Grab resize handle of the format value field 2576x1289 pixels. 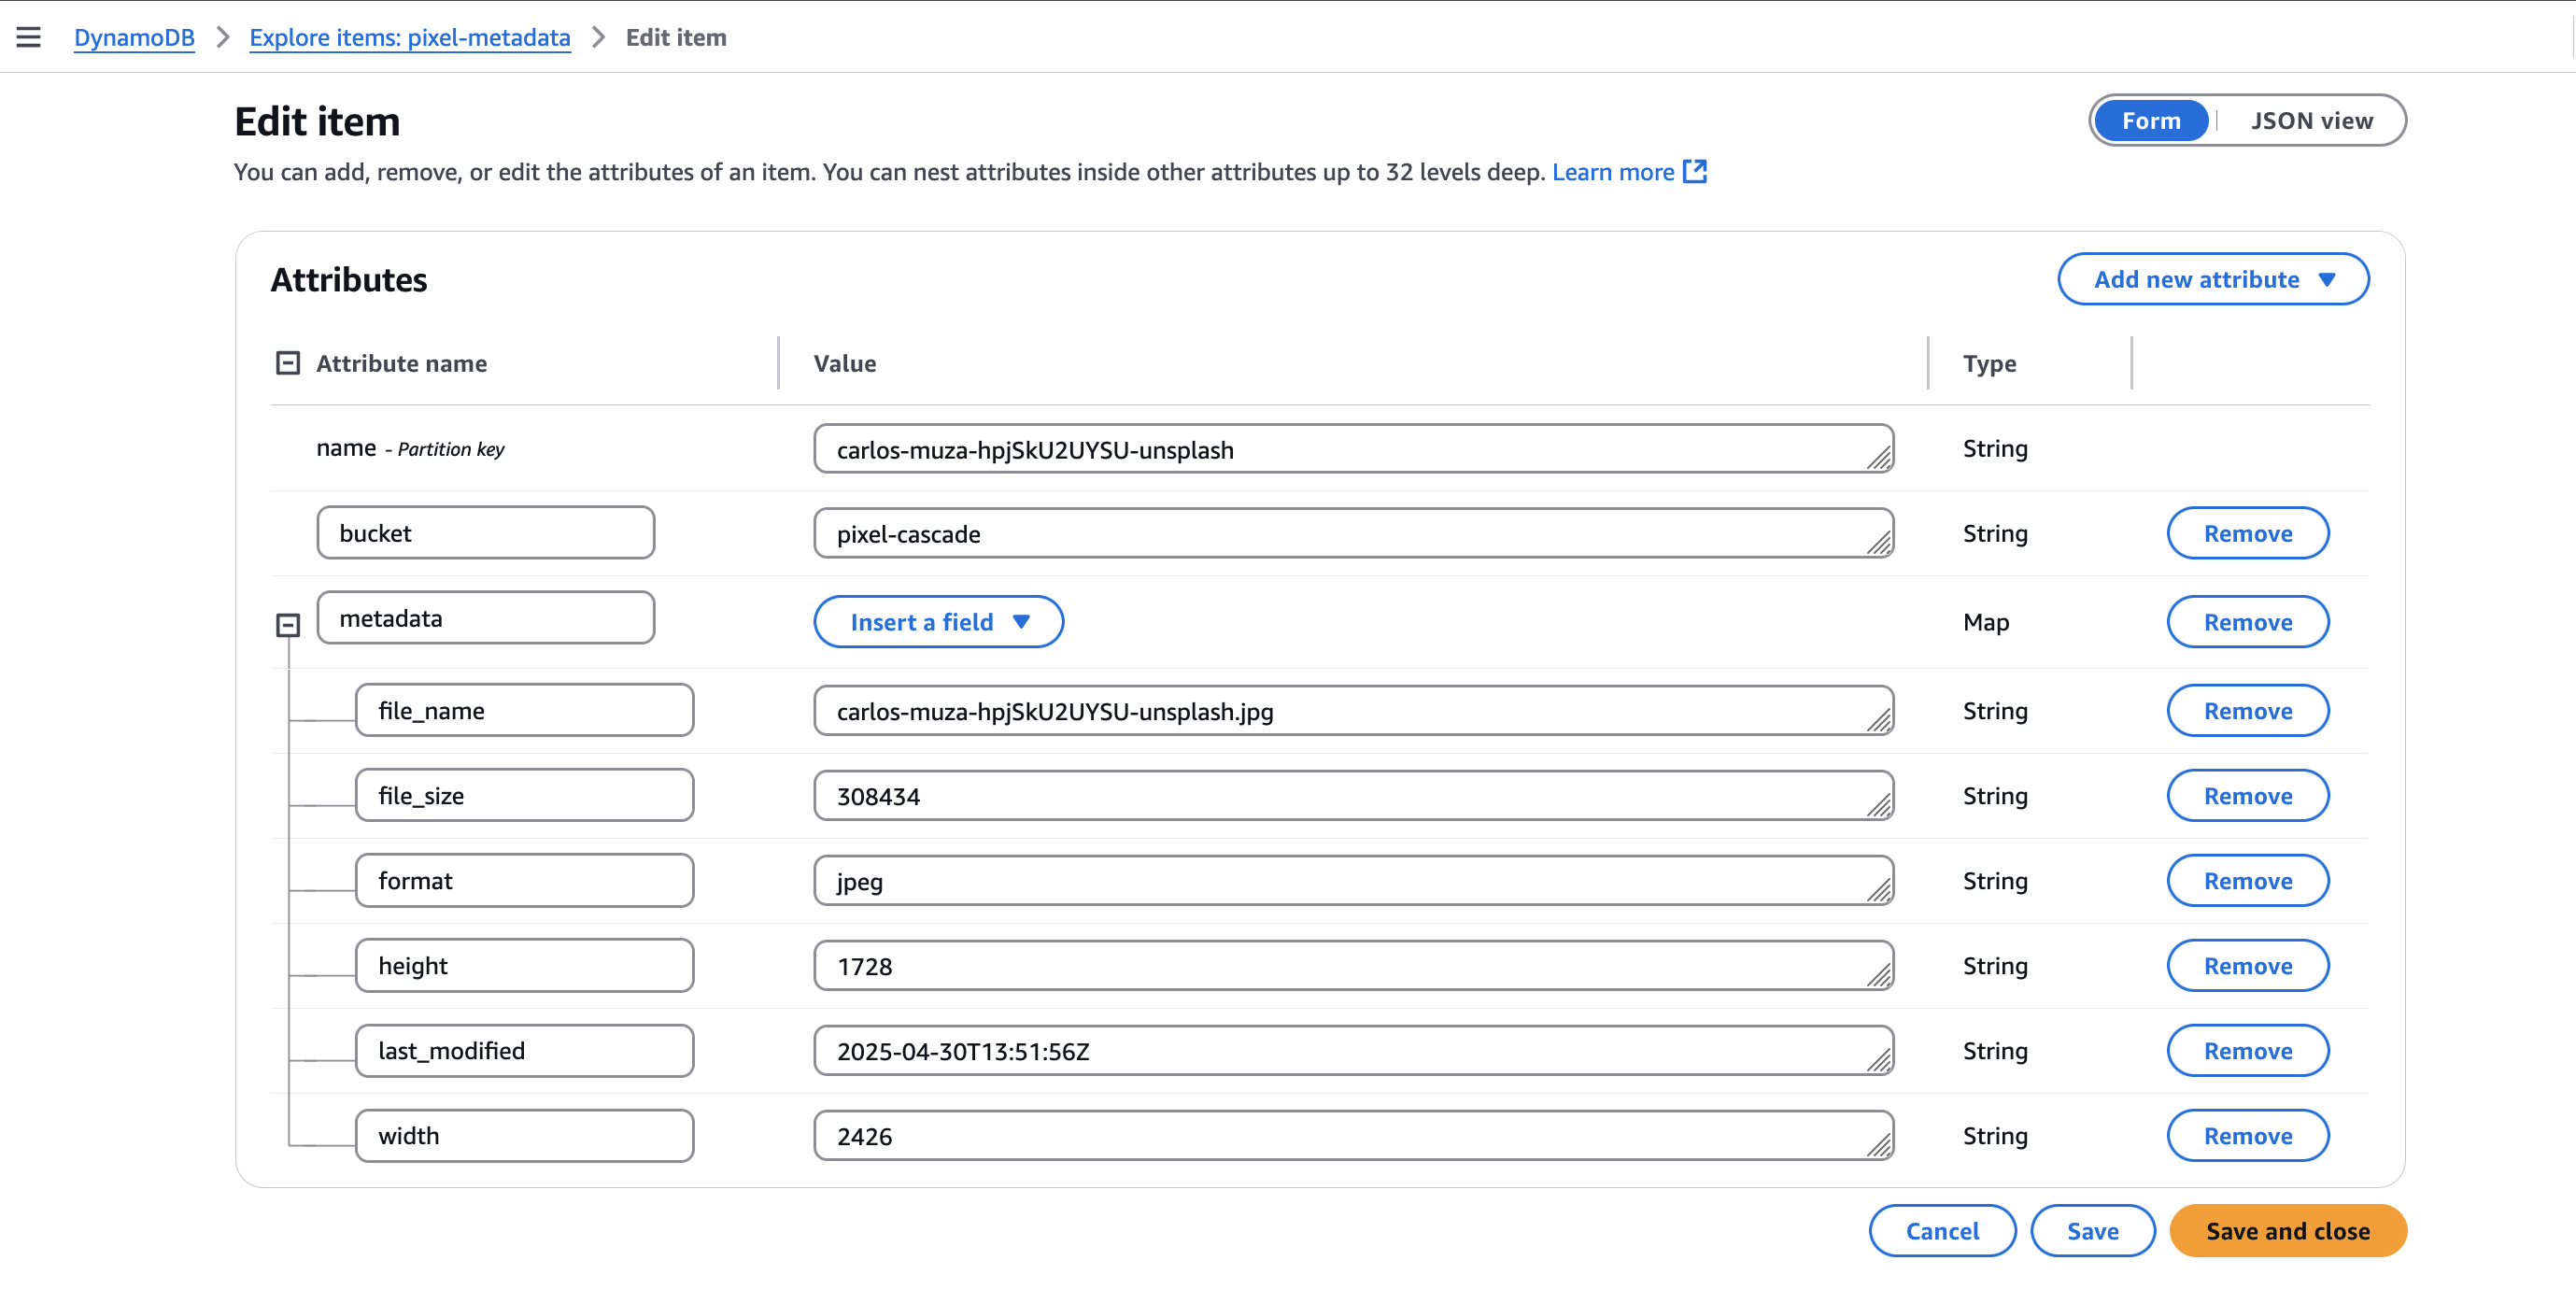1879,891
